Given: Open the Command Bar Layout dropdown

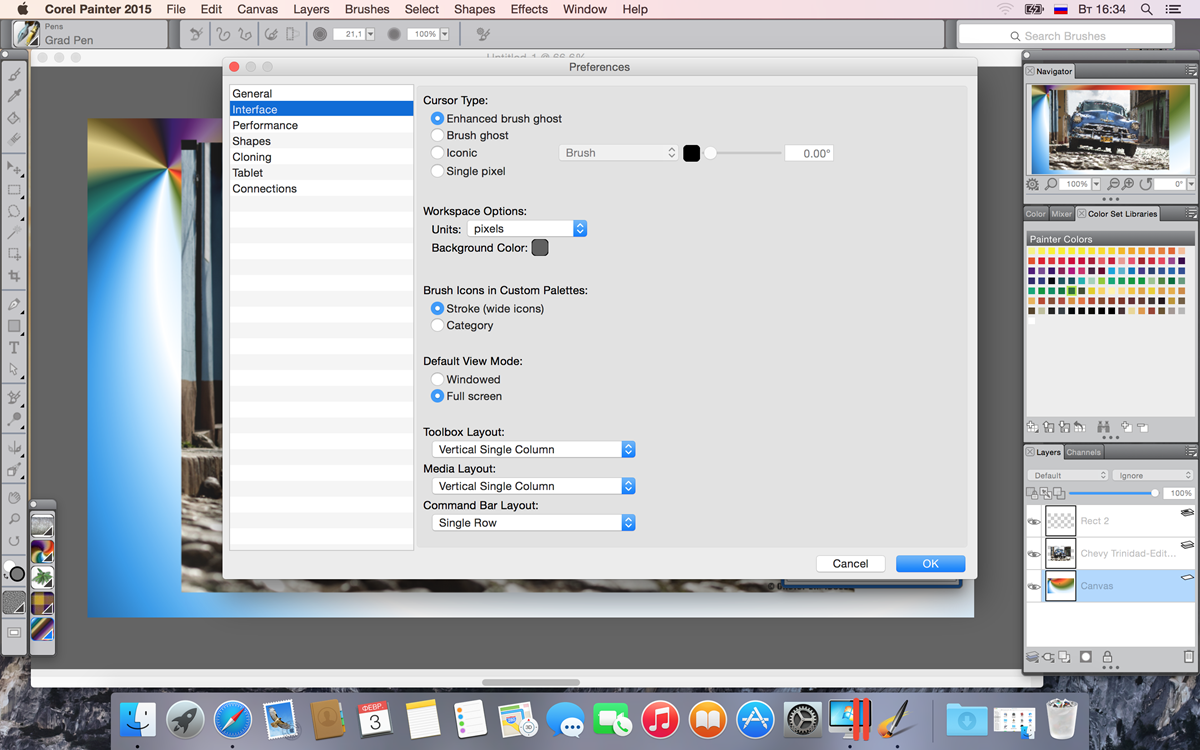Looking at the screenshot, I should coord(534,523).
